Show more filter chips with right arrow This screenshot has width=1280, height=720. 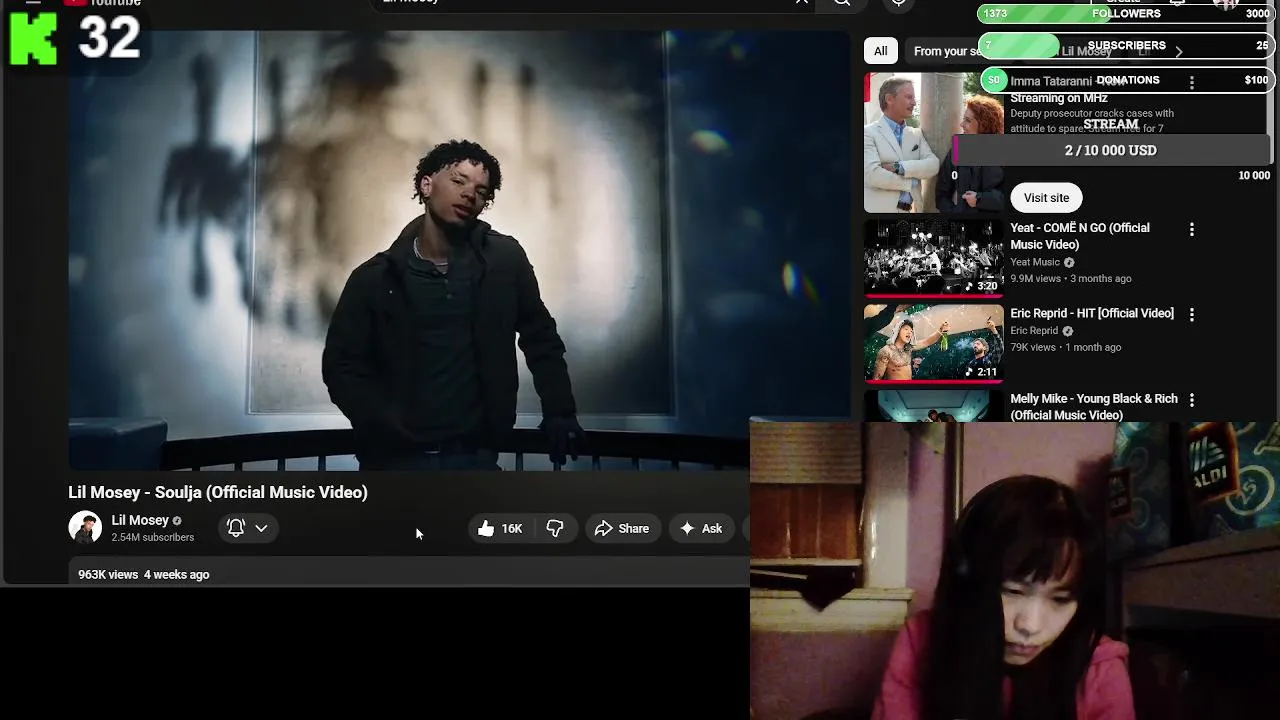point(1178,51)
